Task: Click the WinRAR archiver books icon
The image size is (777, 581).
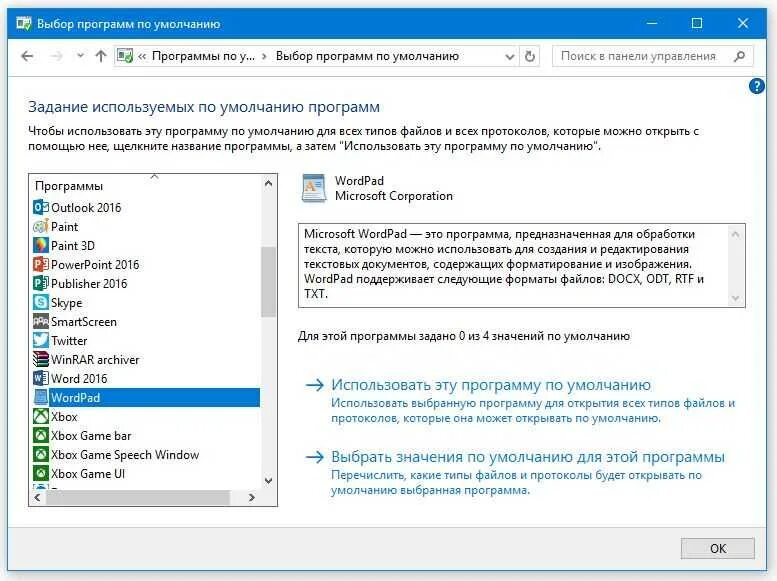Action: click(x=41, y=359)
